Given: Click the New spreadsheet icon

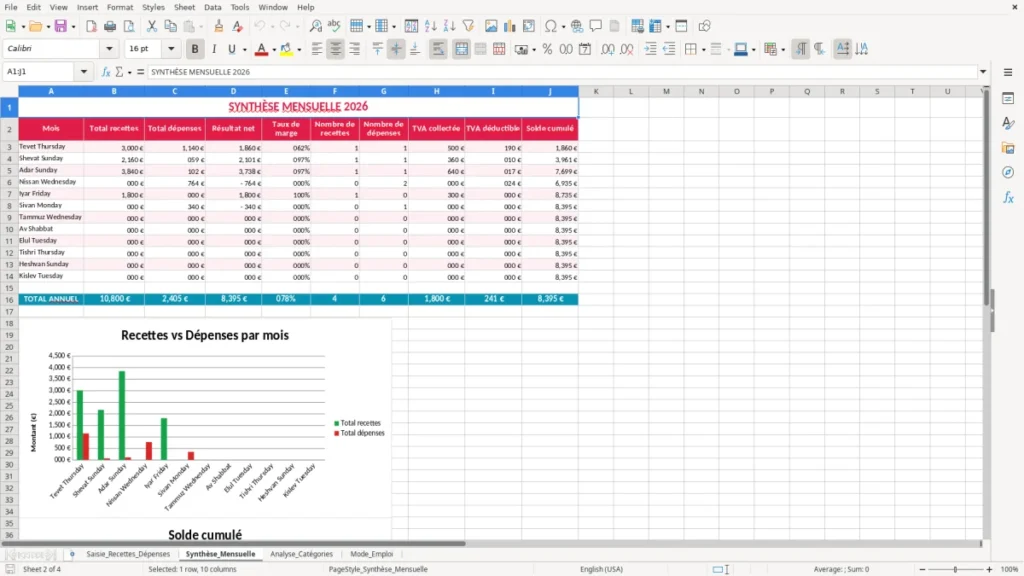Looking at the screenshot, I should [x=10, y=26].
